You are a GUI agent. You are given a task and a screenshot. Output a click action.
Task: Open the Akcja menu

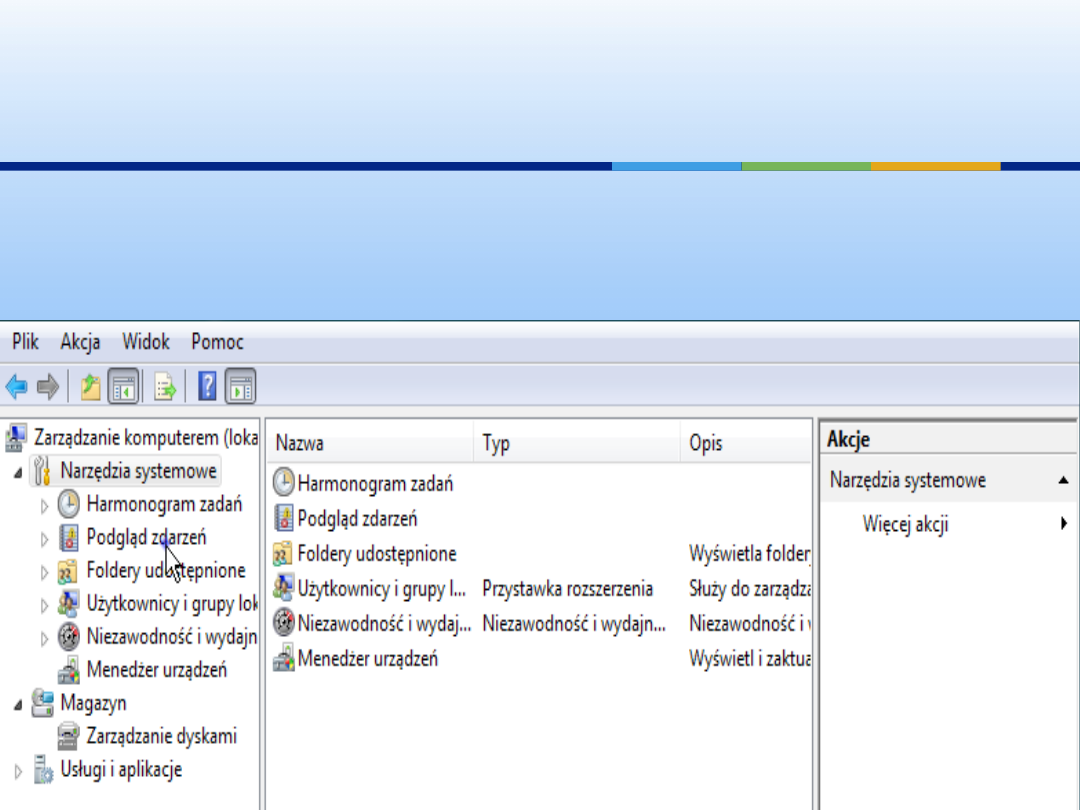click(x=80, y=342)
